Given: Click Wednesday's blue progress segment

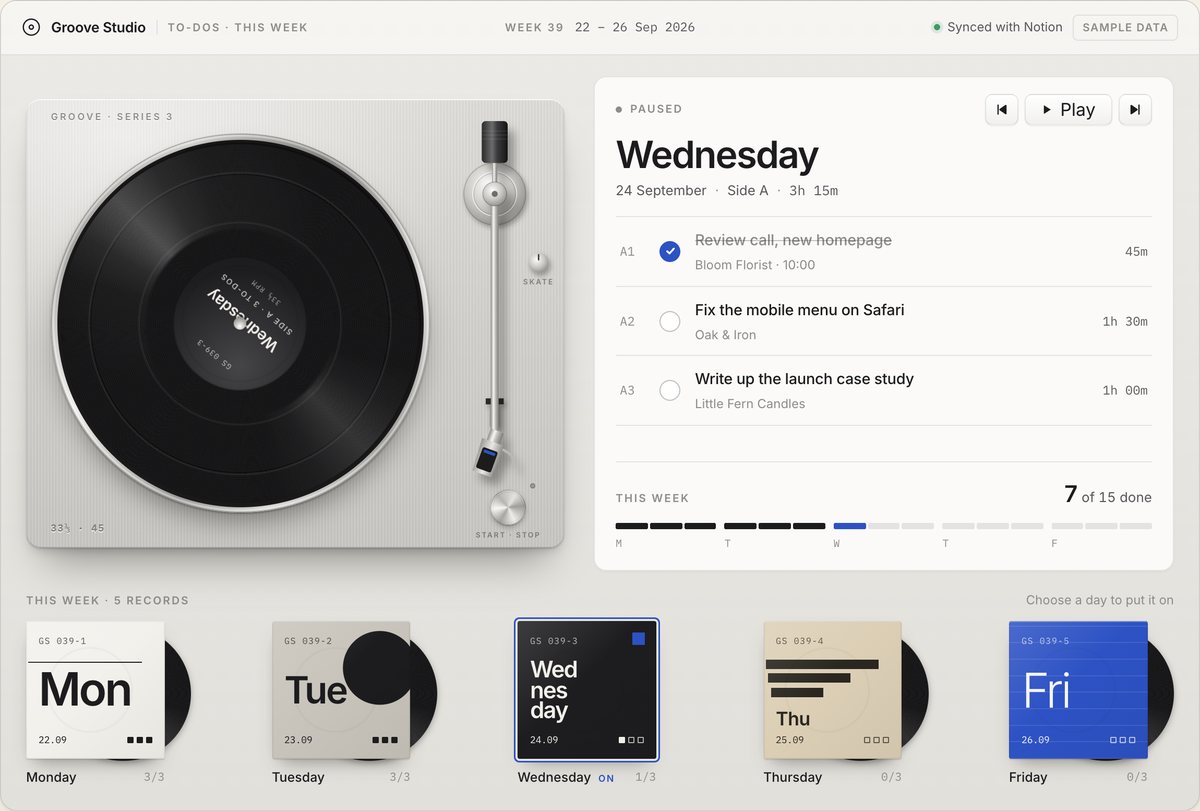Looking at the screenshot, I should click(849, 526).
